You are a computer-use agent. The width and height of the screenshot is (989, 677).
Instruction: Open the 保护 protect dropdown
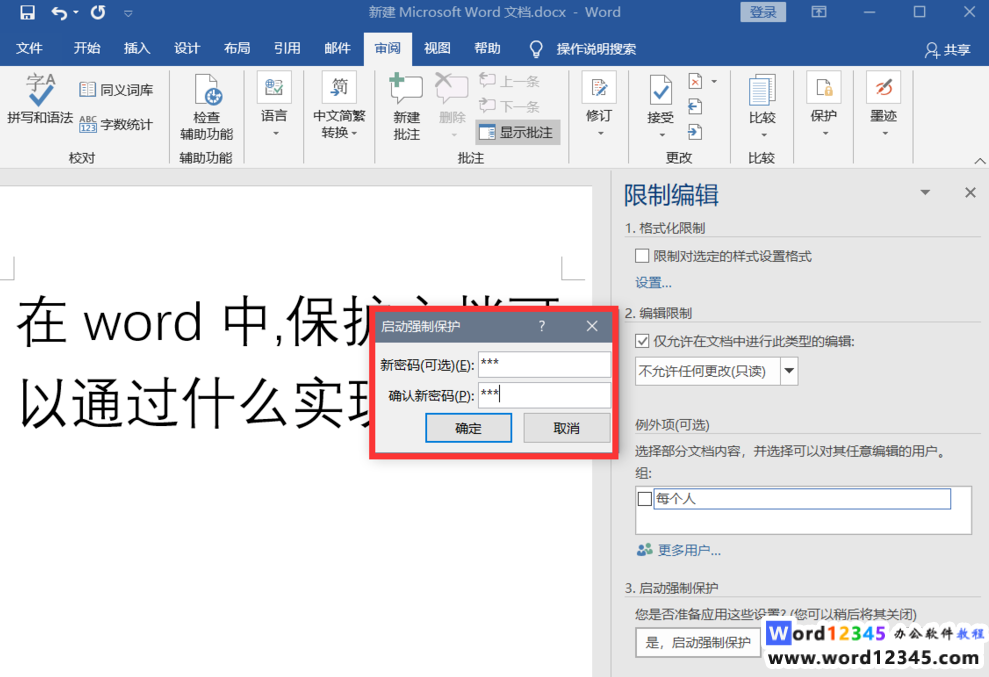pos(824,104)
